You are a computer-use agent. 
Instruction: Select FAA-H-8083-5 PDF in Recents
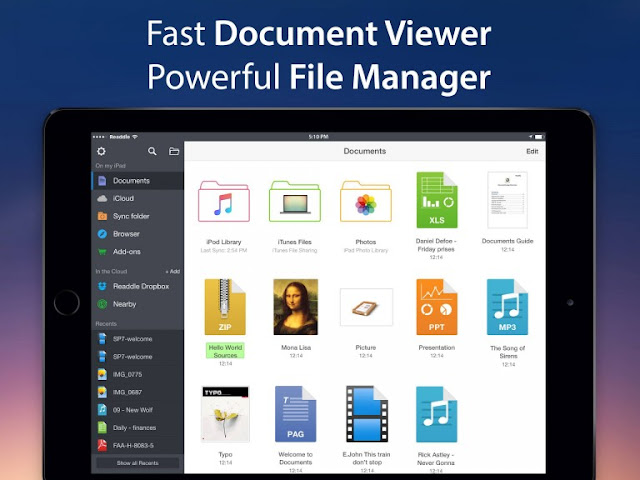tap(138, 445)
